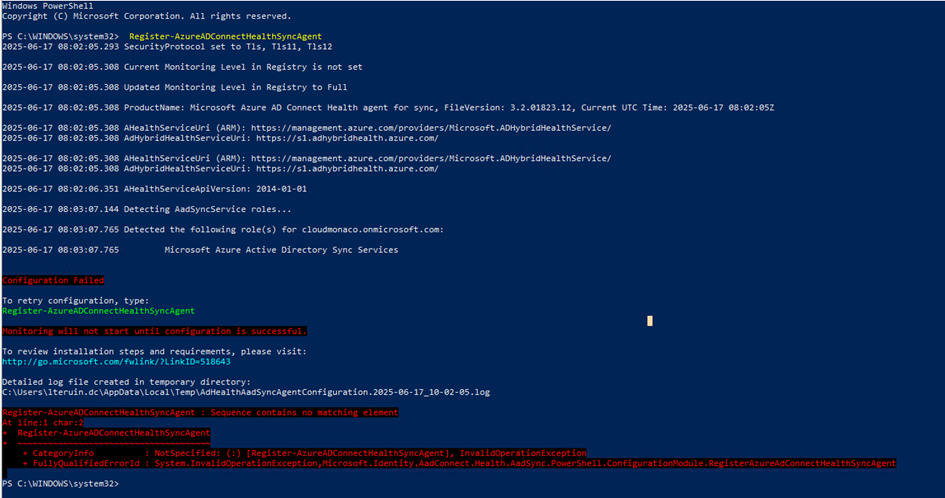Click the "Monitoring will not start" red warning
Viewport: 945px width, 498px height.
(154, 330)
